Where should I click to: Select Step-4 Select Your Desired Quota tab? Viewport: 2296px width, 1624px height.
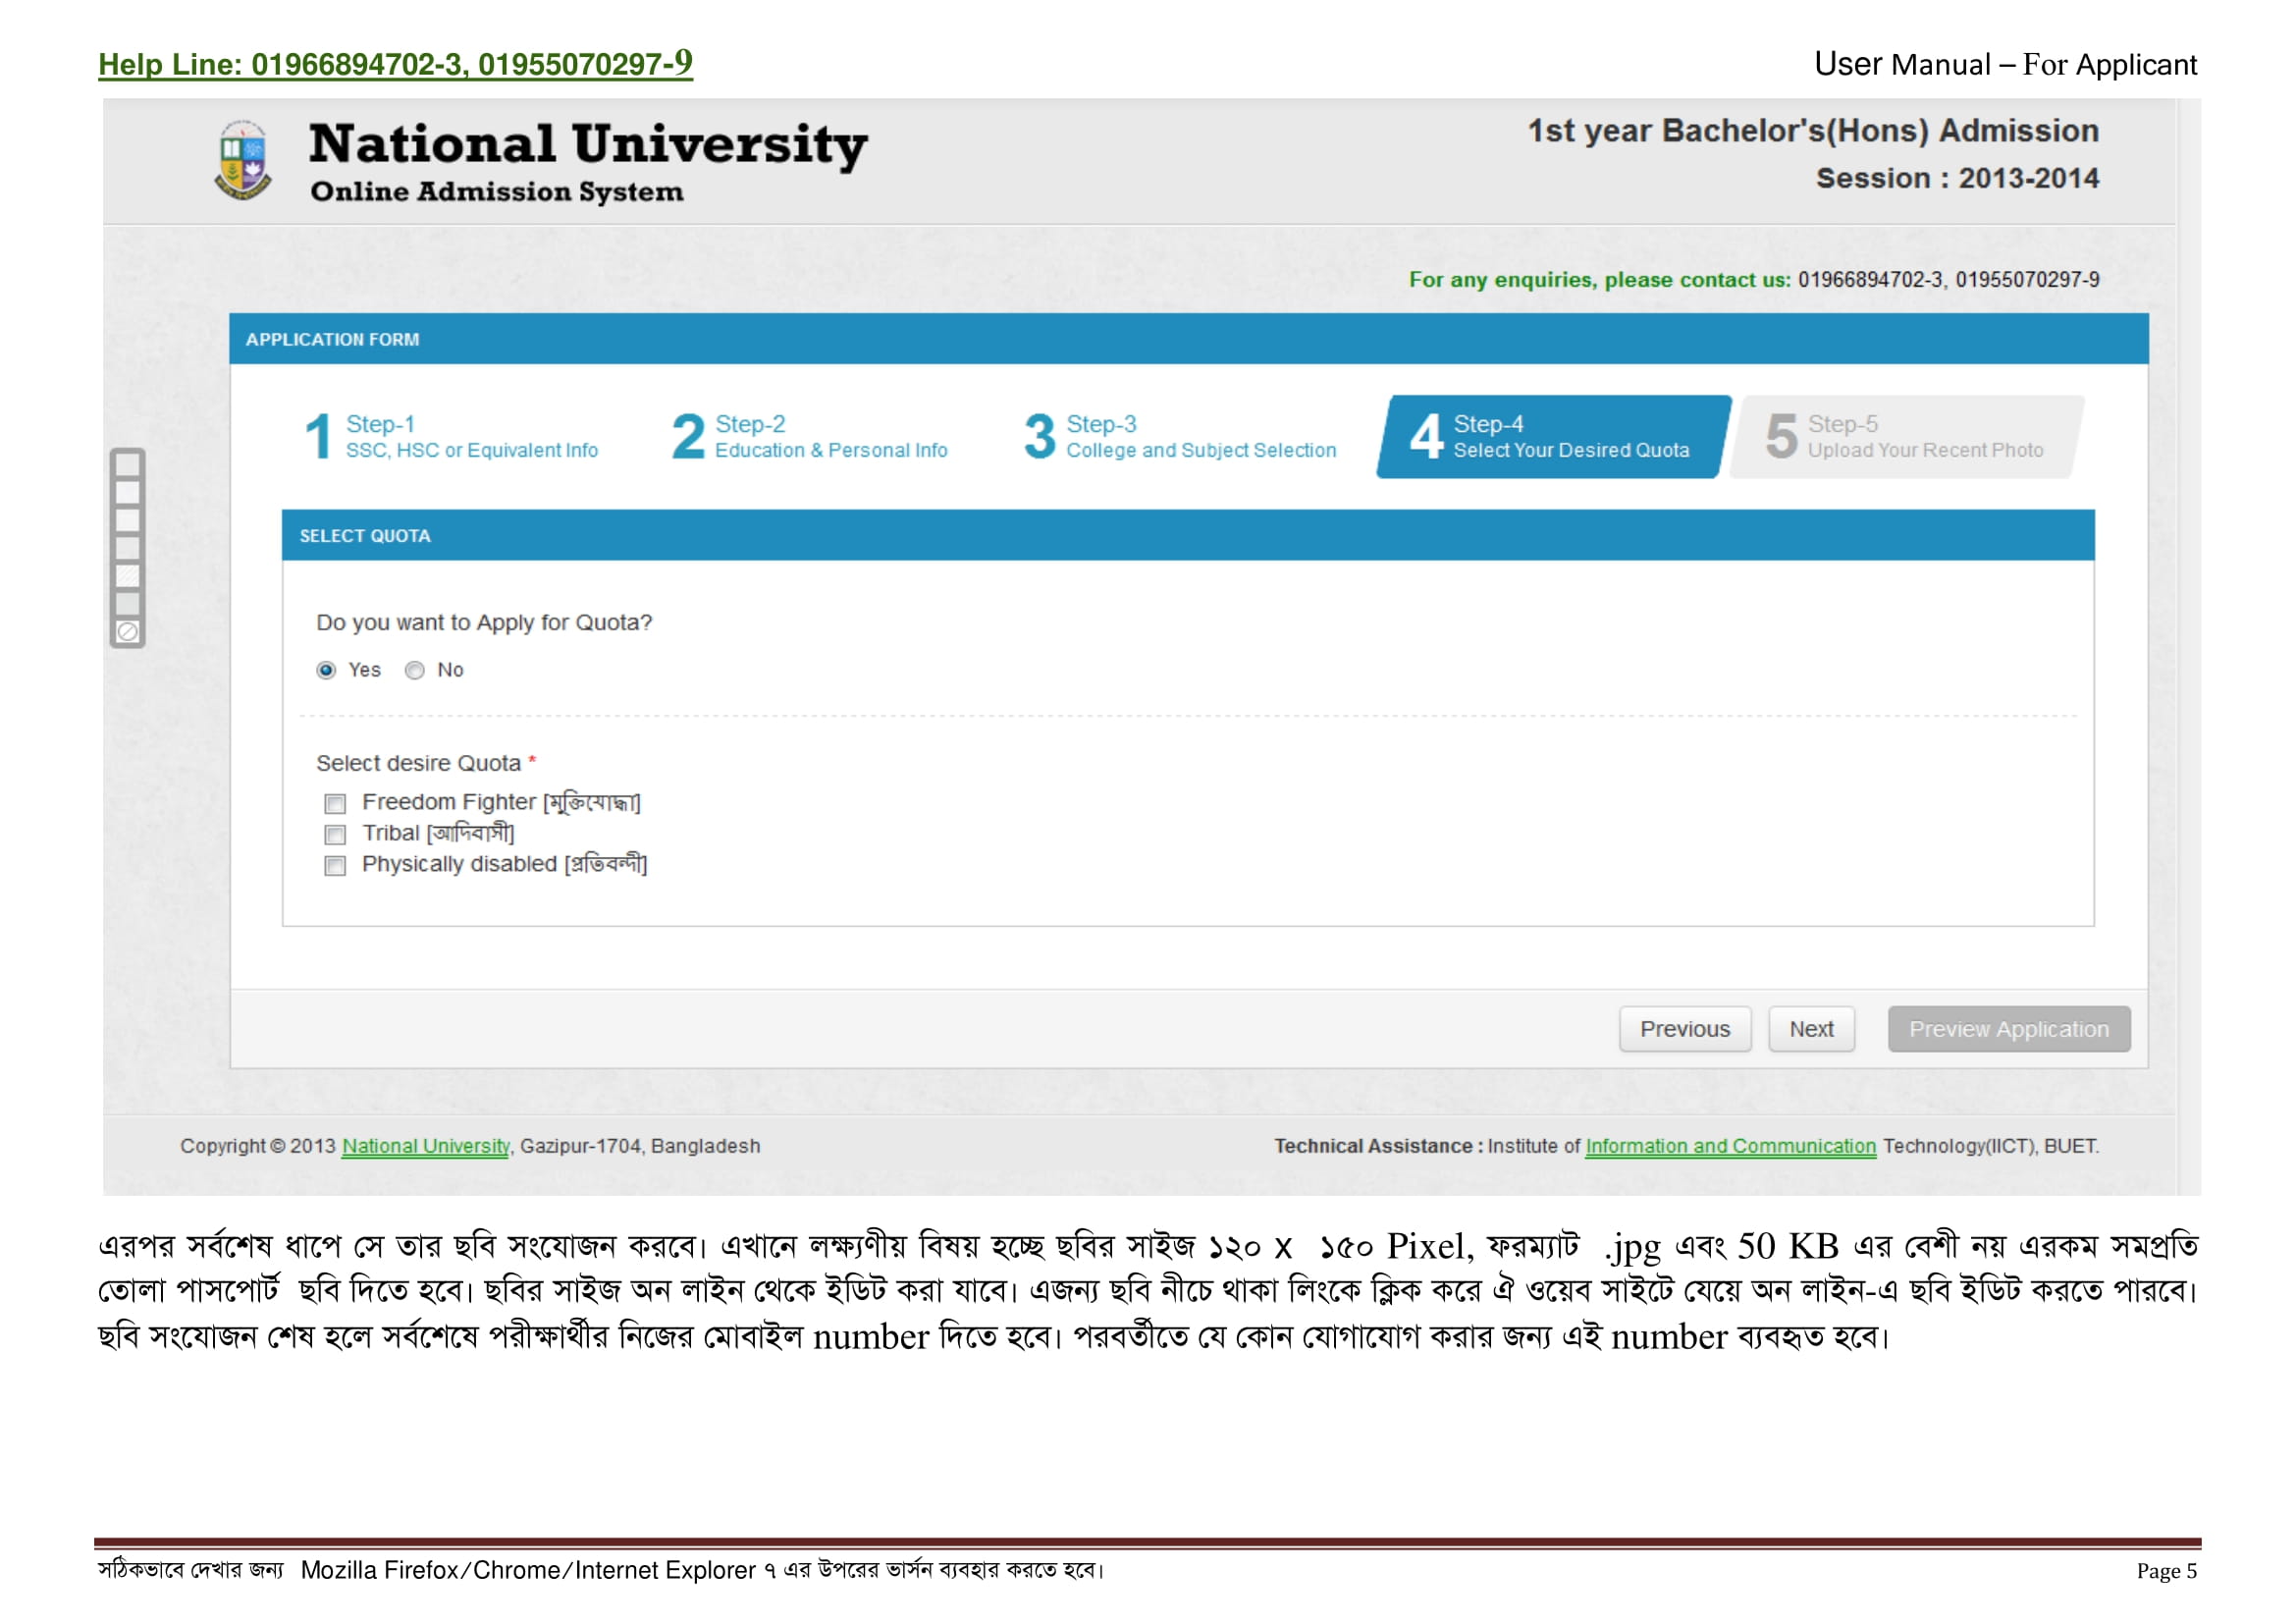1554,437
